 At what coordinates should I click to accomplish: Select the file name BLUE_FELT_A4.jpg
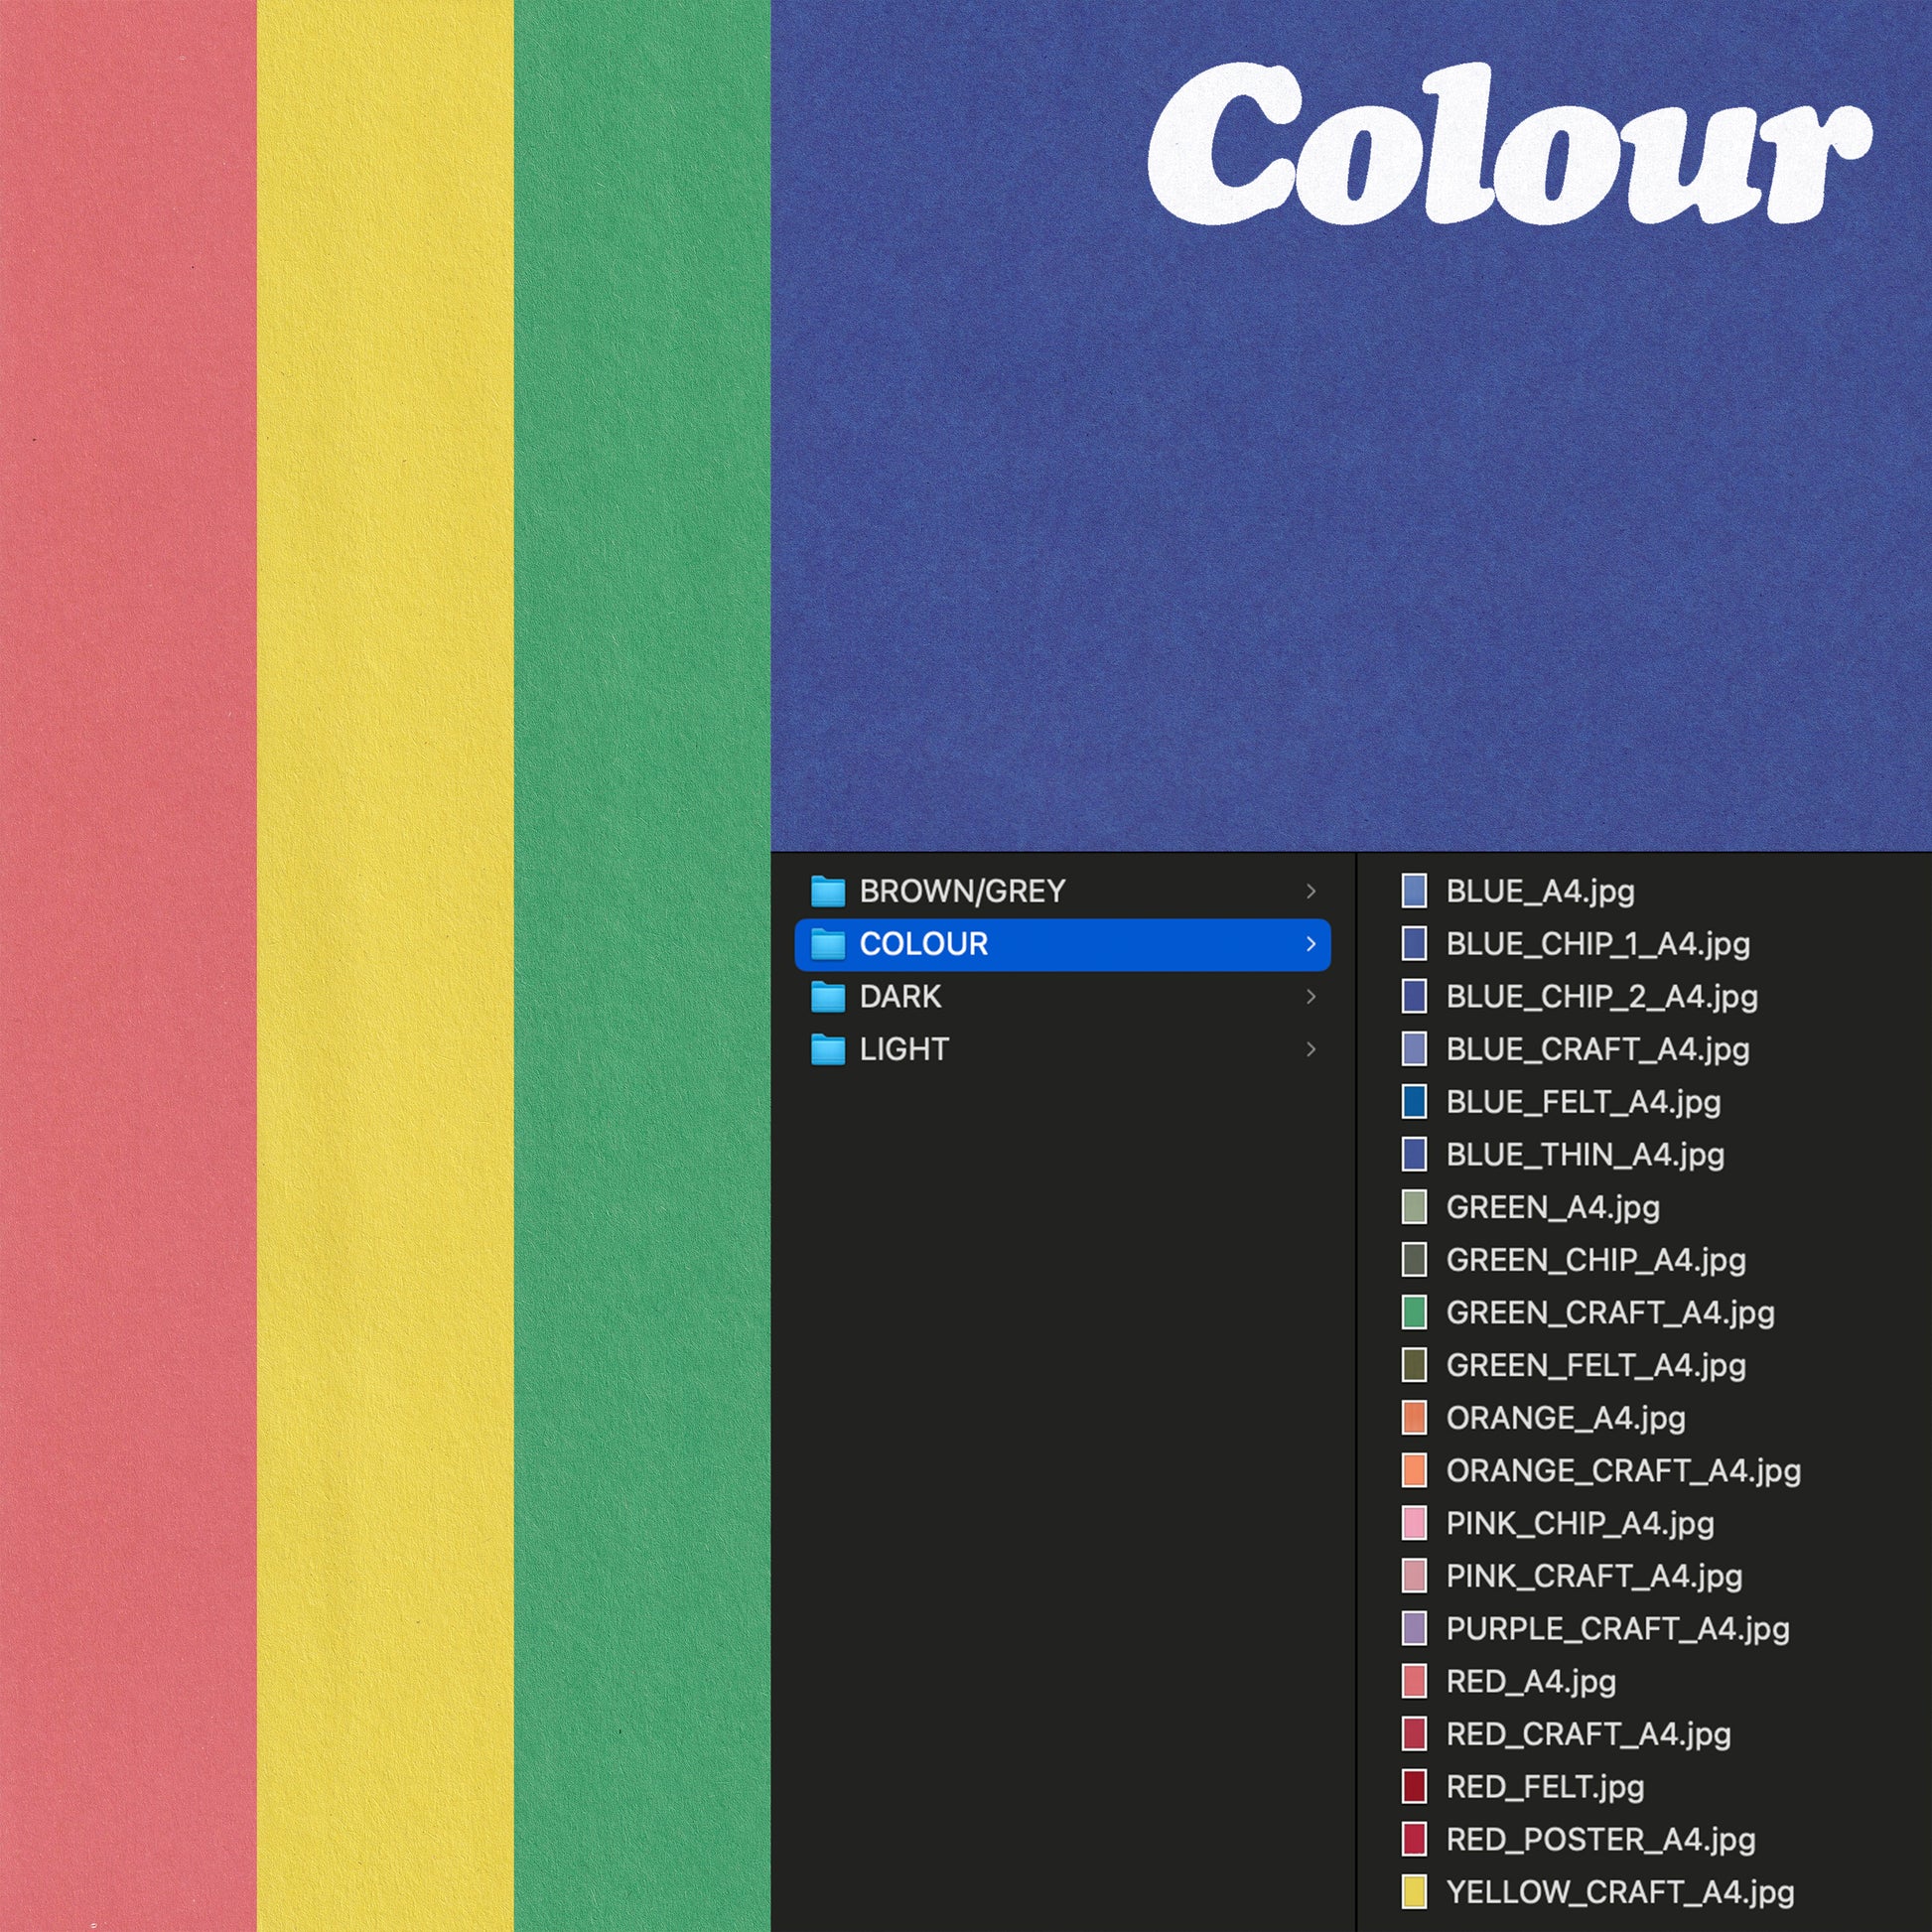coord(1583,1102)
